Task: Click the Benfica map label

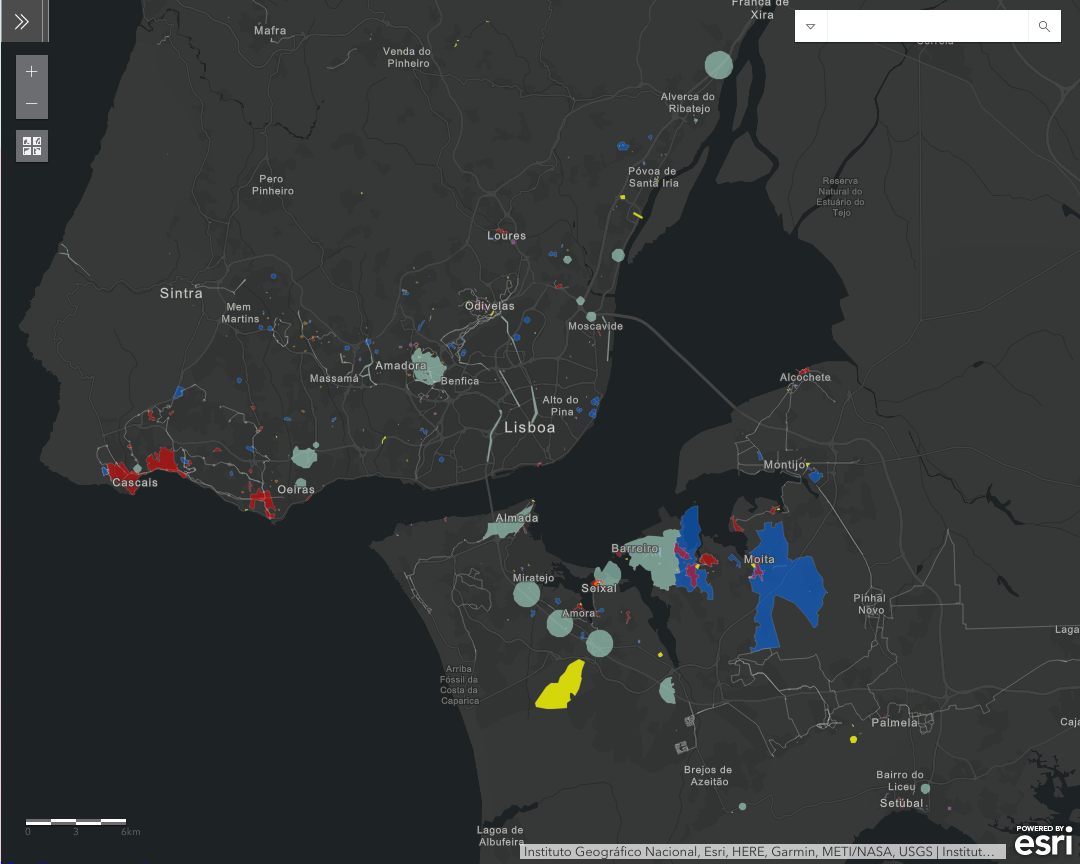Action: pos(460,381)
